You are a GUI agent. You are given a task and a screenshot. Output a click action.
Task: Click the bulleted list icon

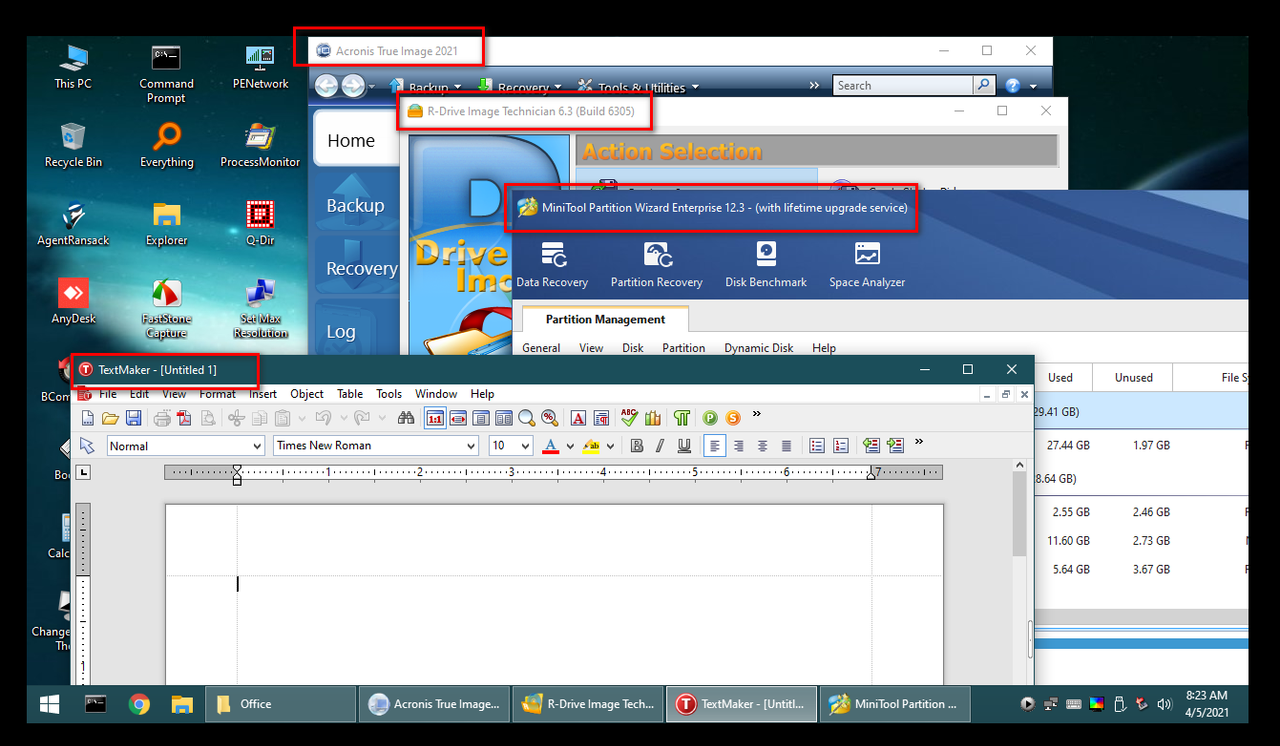[817, 446]
